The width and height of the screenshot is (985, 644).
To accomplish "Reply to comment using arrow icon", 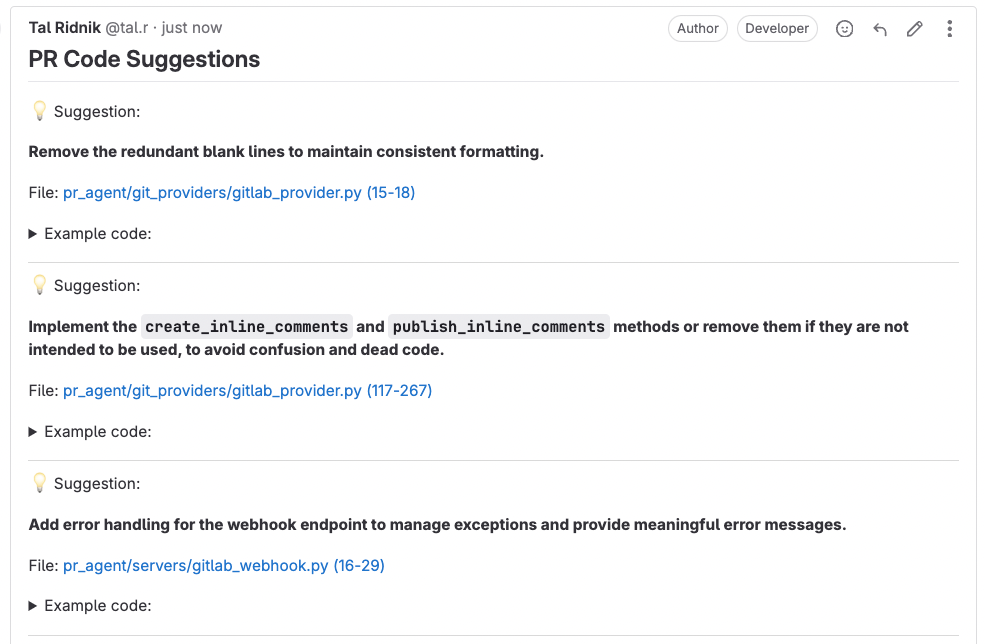I will pyautogui.click(x=879, y=29).
